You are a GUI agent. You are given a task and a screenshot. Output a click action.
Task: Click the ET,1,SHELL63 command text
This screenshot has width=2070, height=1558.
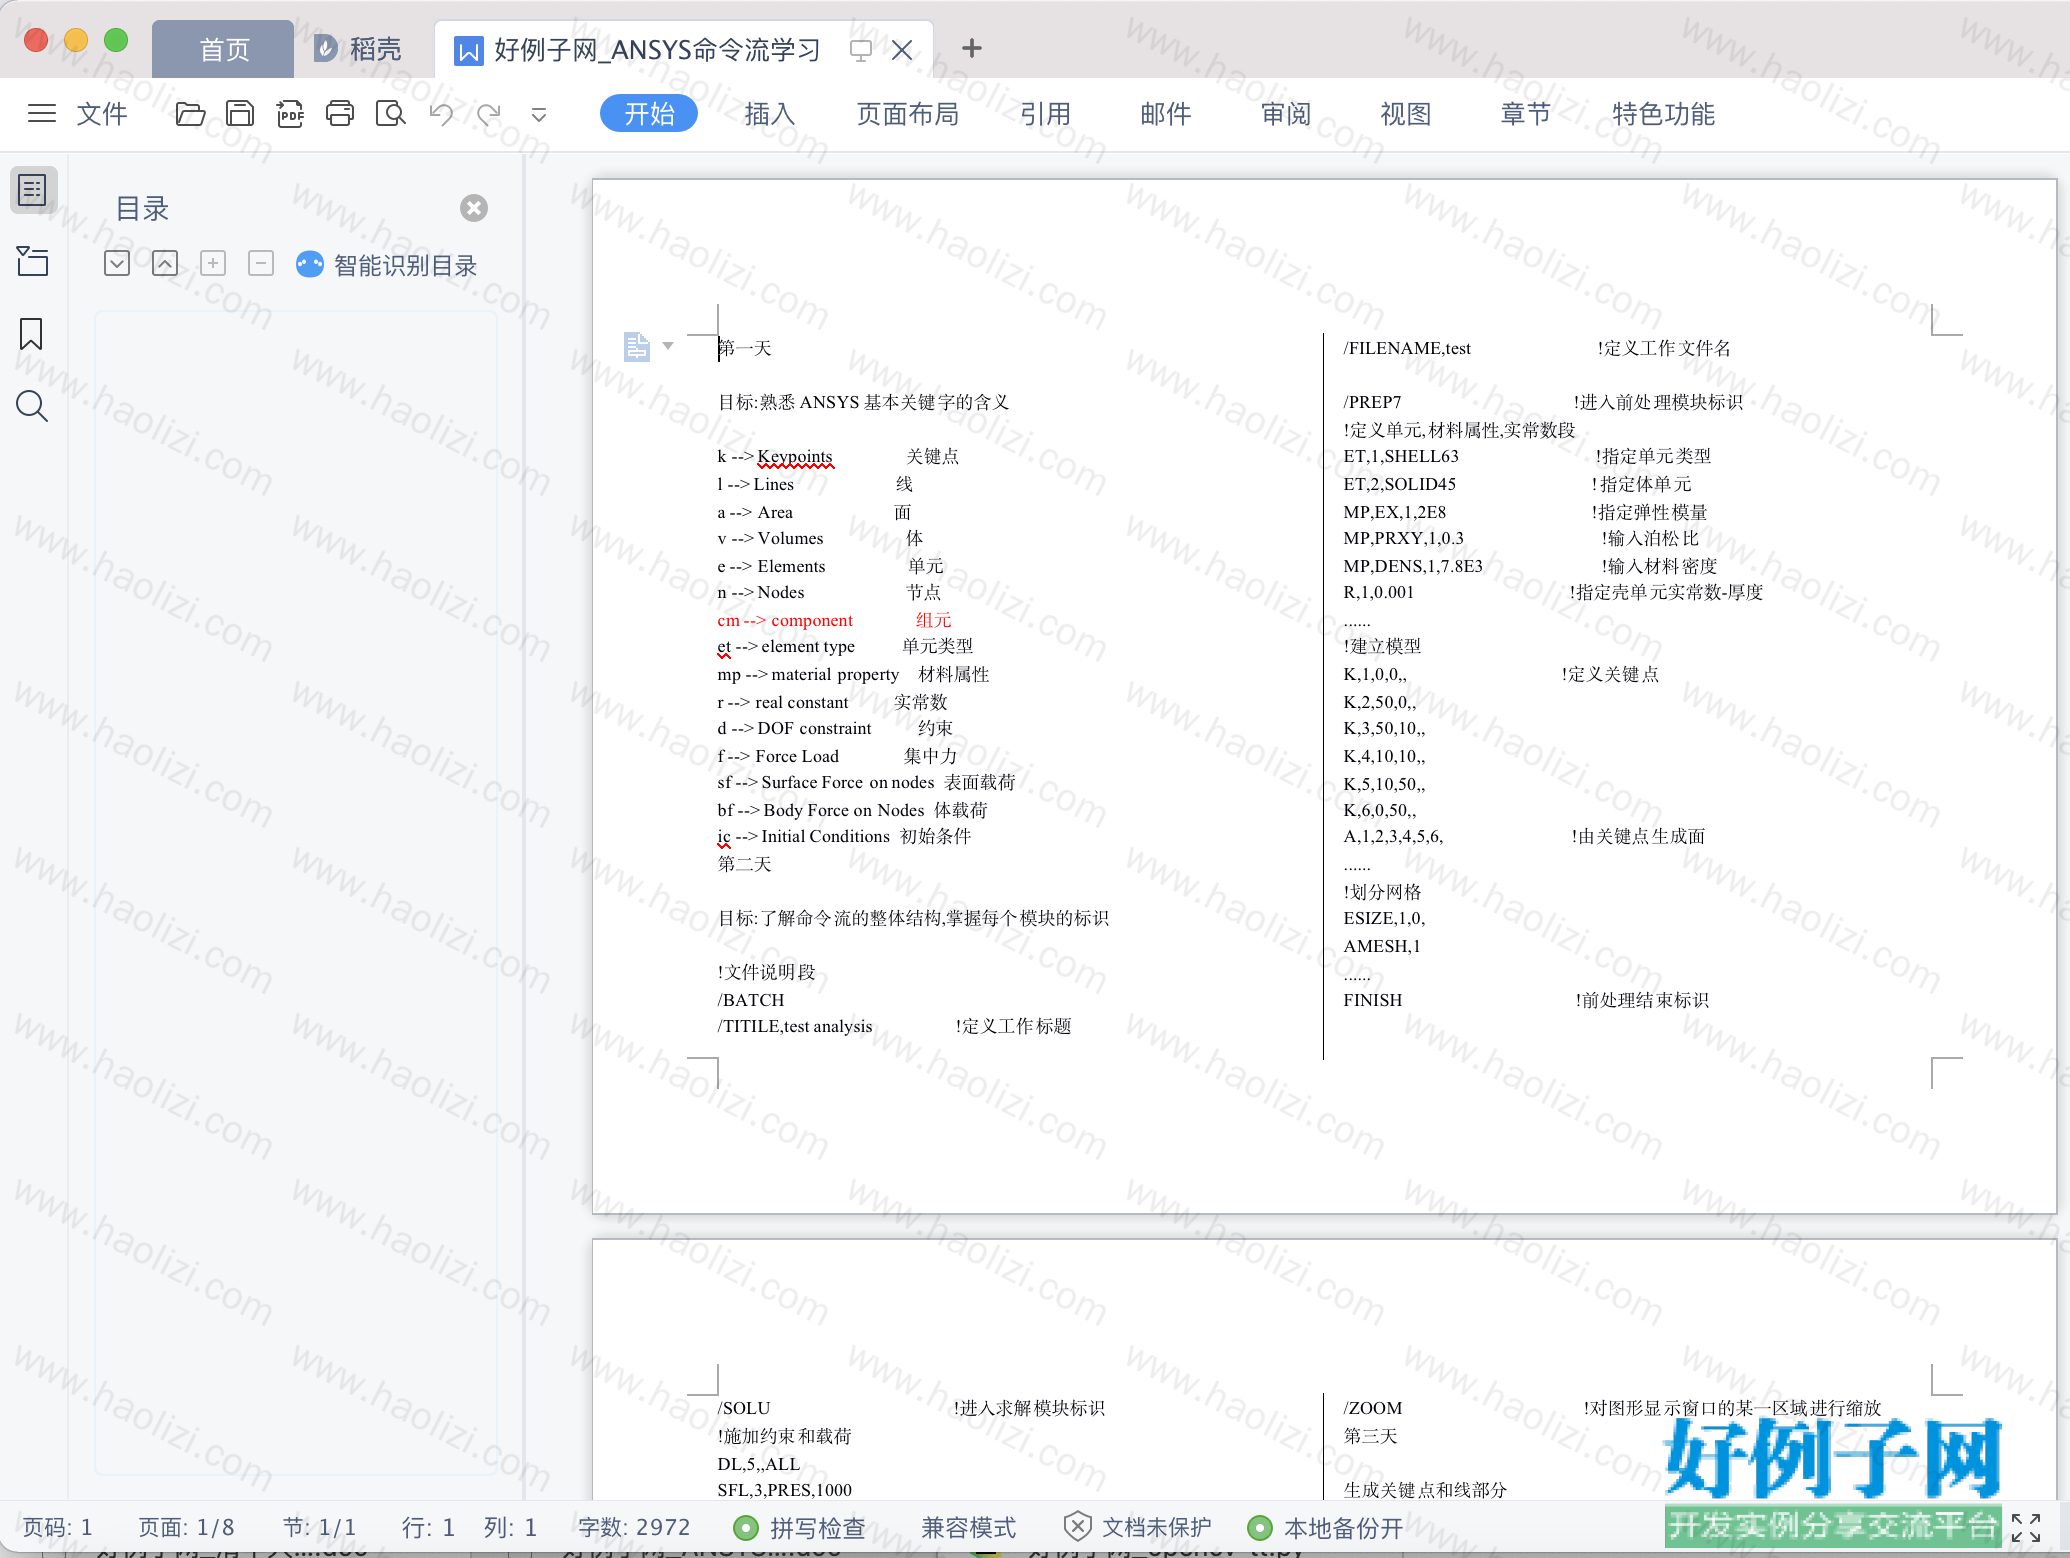click(1401, 456)
